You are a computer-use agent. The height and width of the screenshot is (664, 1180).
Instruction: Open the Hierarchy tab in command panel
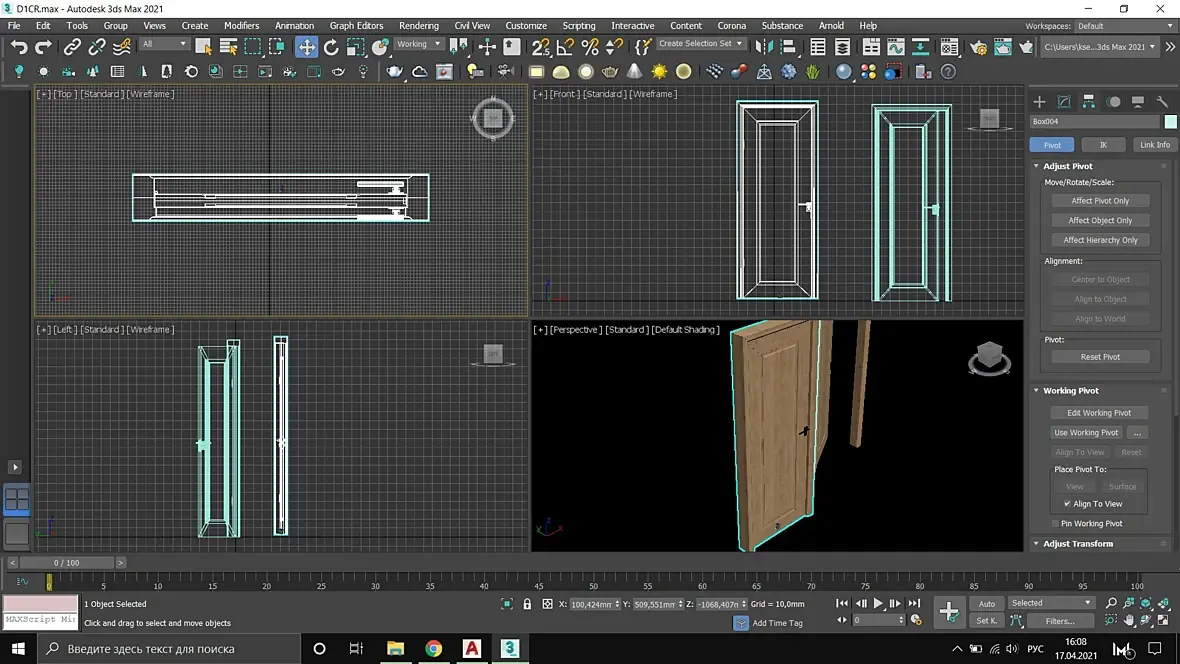pyautogui.click(x=1088, y=102)
